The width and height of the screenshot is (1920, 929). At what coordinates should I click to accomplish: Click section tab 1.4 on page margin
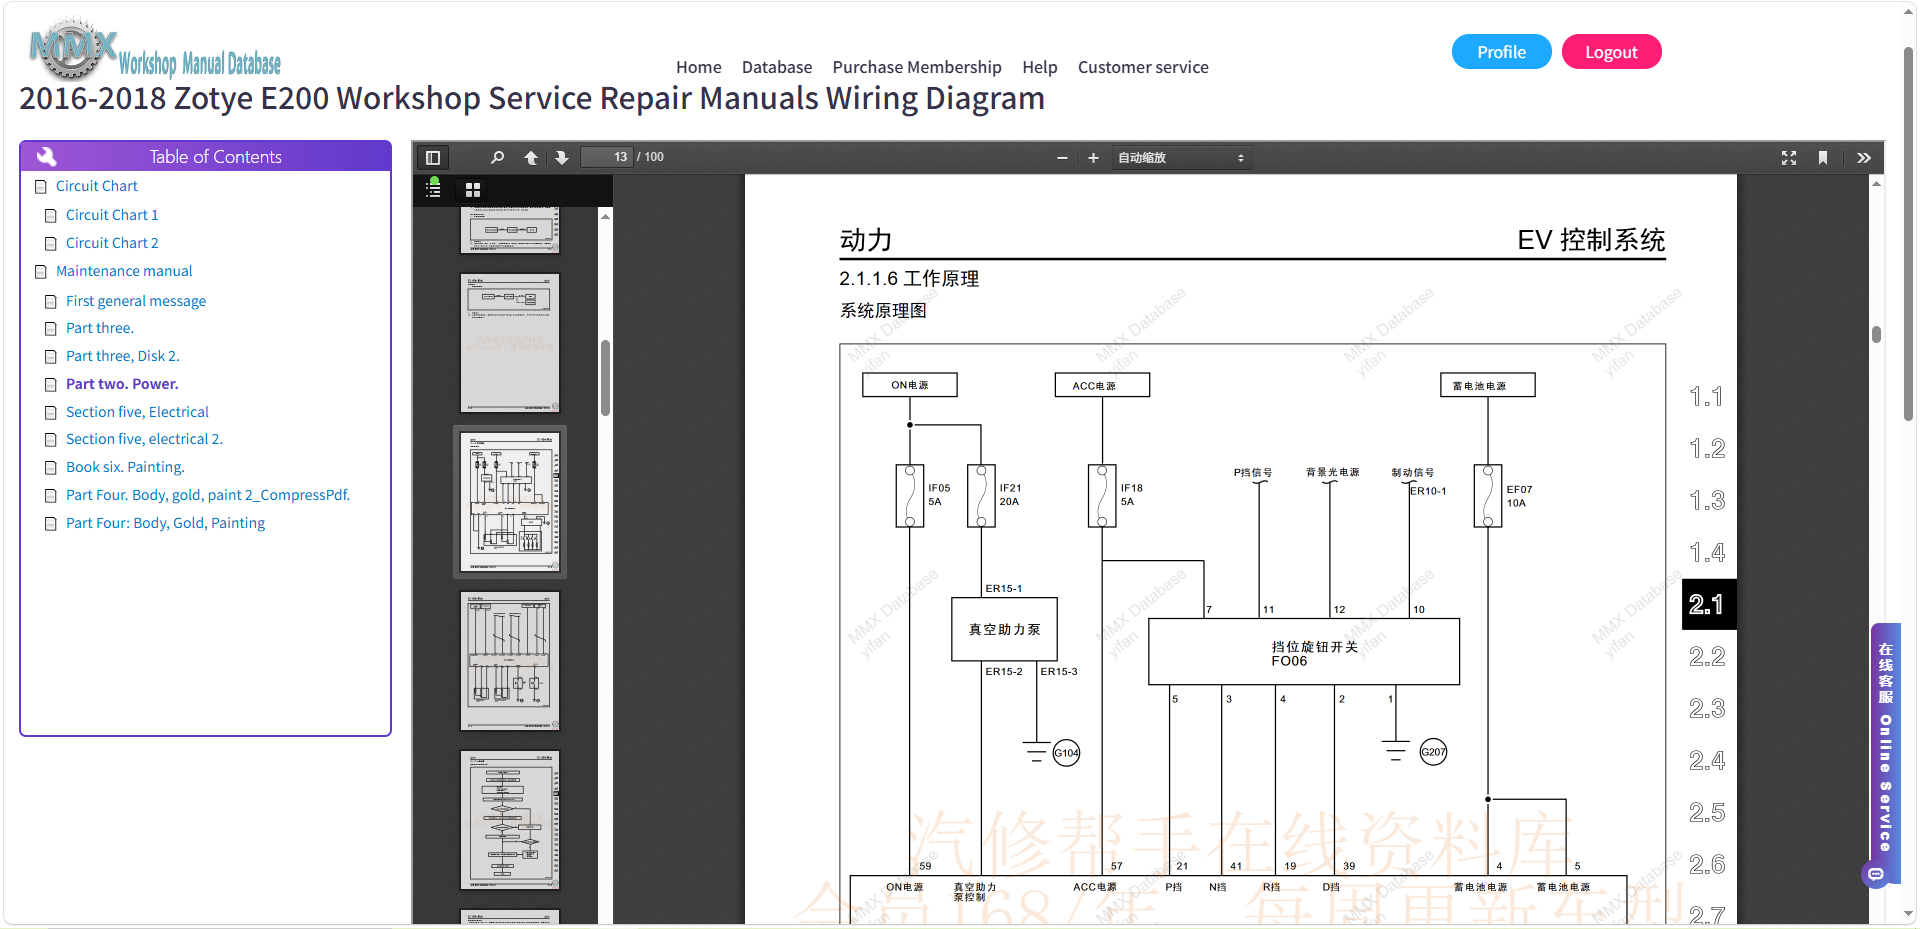(1707, 553)
